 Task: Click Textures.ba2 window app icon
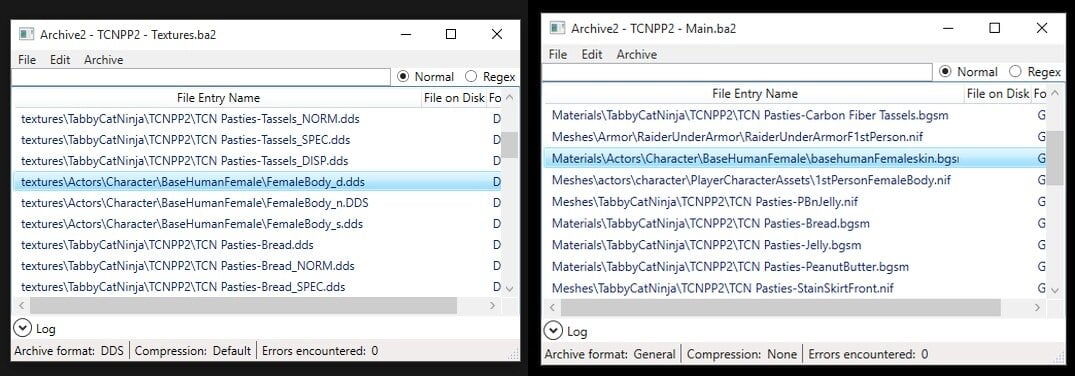click(x=26, y=34)
